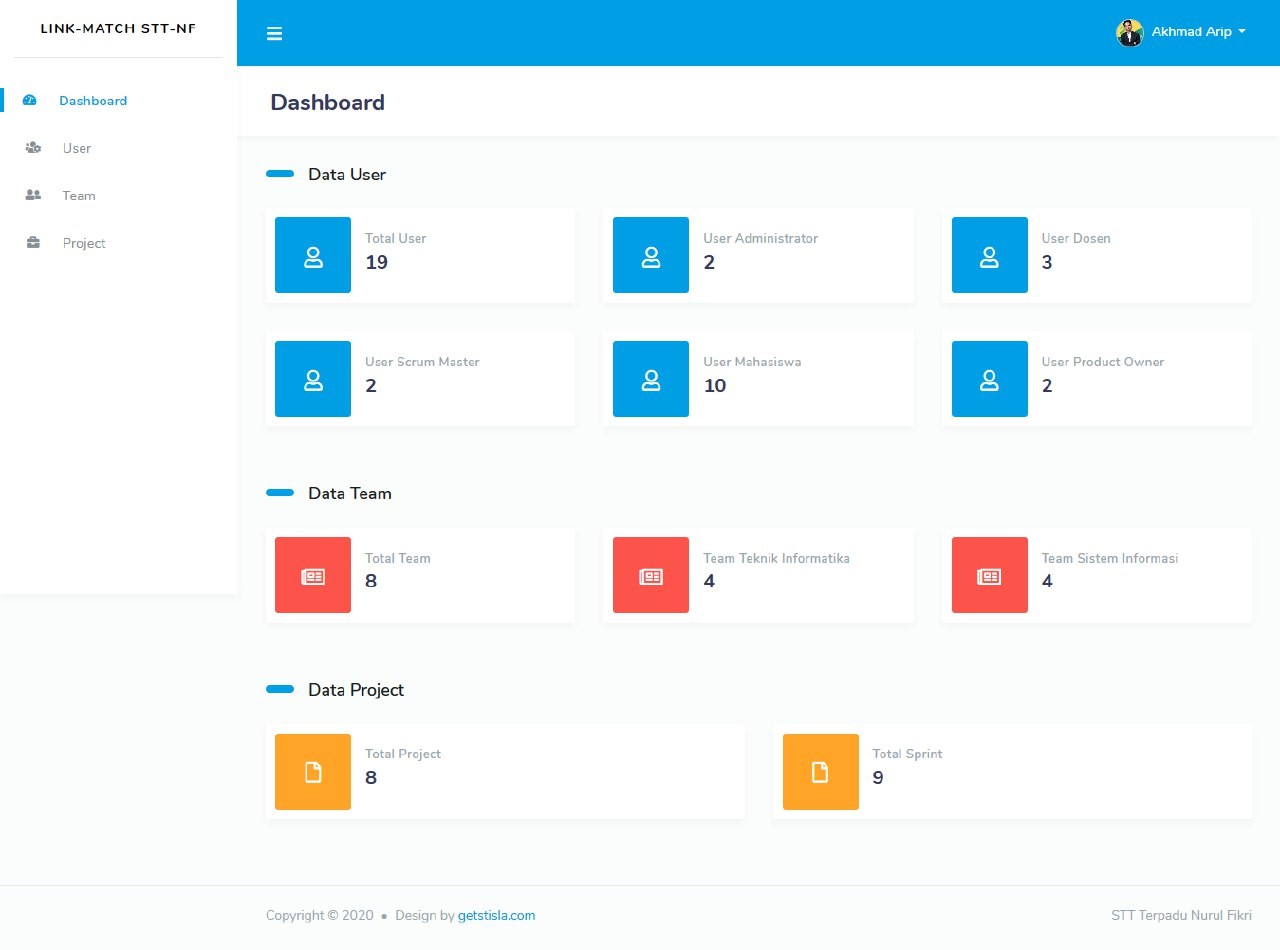This screenshot has height=950, width=1280.
Task: Click the User Administrator card icon
Action: (x=651, y=255)
